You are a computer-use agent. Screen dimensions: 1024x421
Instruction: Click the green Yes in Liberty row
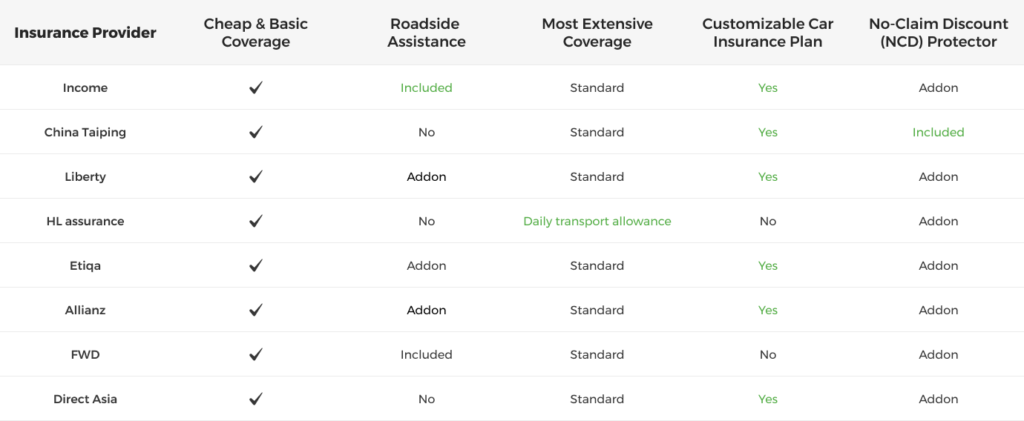click(767, 177)
